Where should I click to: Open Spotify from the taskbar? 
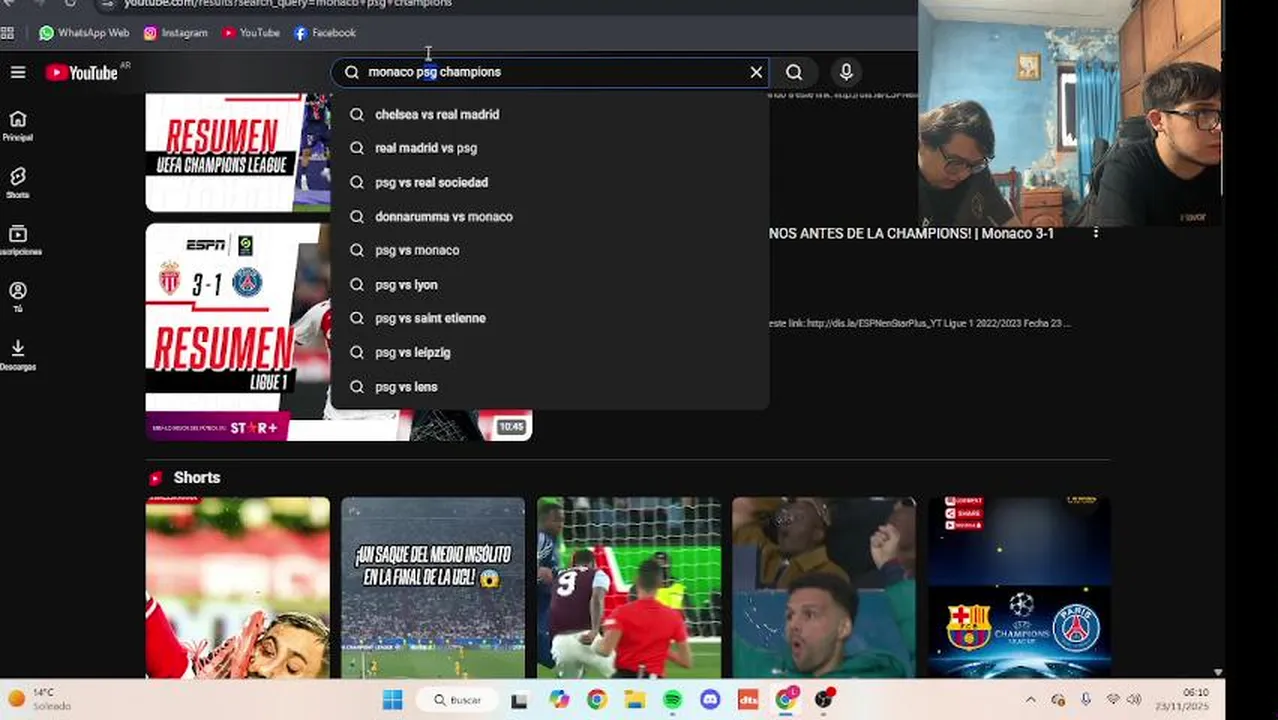coord(672,700)
